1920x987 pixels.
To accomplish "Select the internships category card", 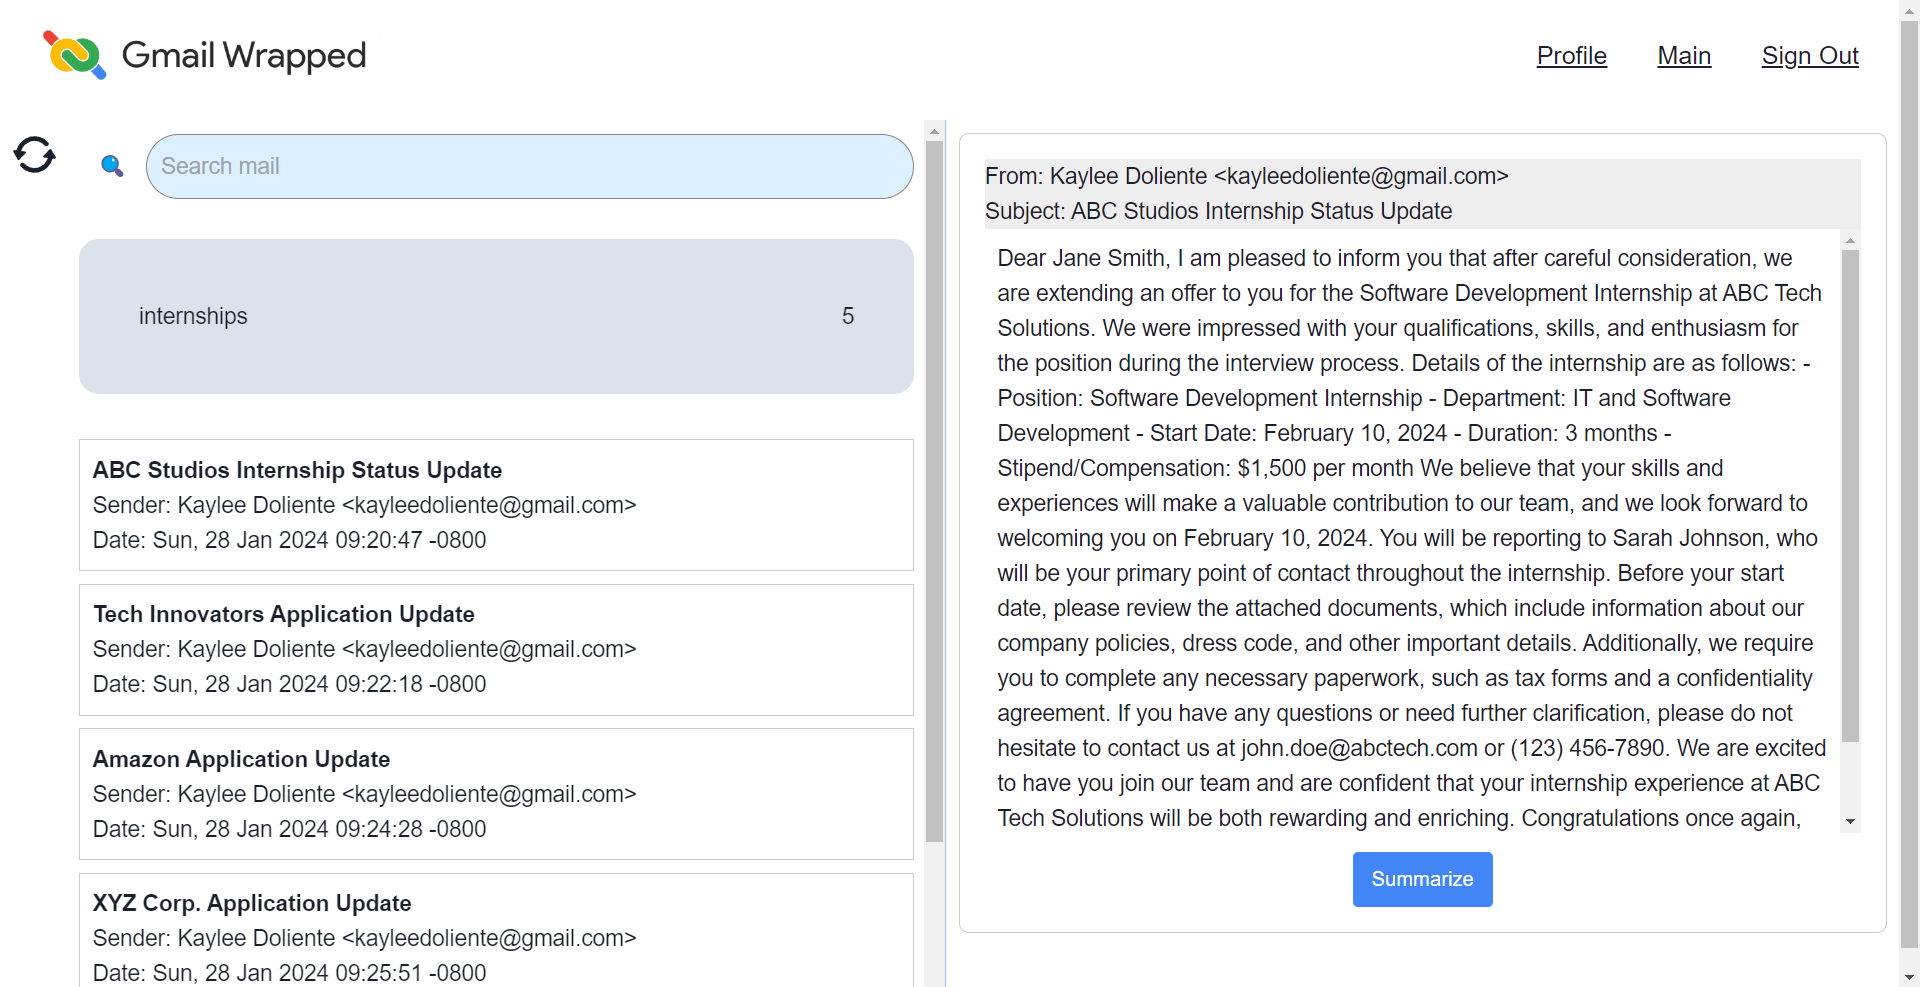I will (x=496, y=316).
